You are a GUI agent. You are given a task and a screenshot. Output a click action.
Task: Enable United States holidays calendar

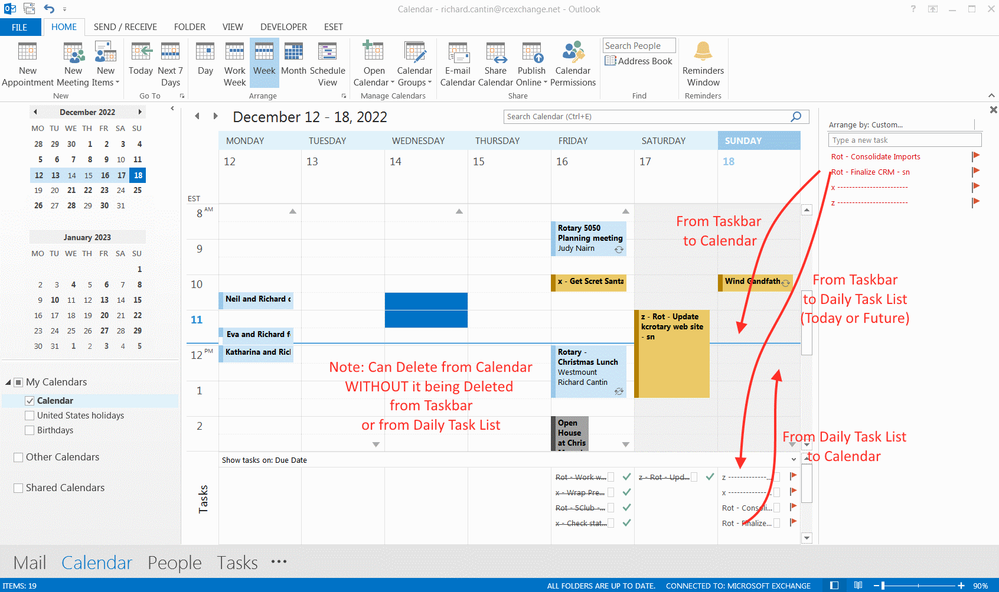click(x=30, y=416)
